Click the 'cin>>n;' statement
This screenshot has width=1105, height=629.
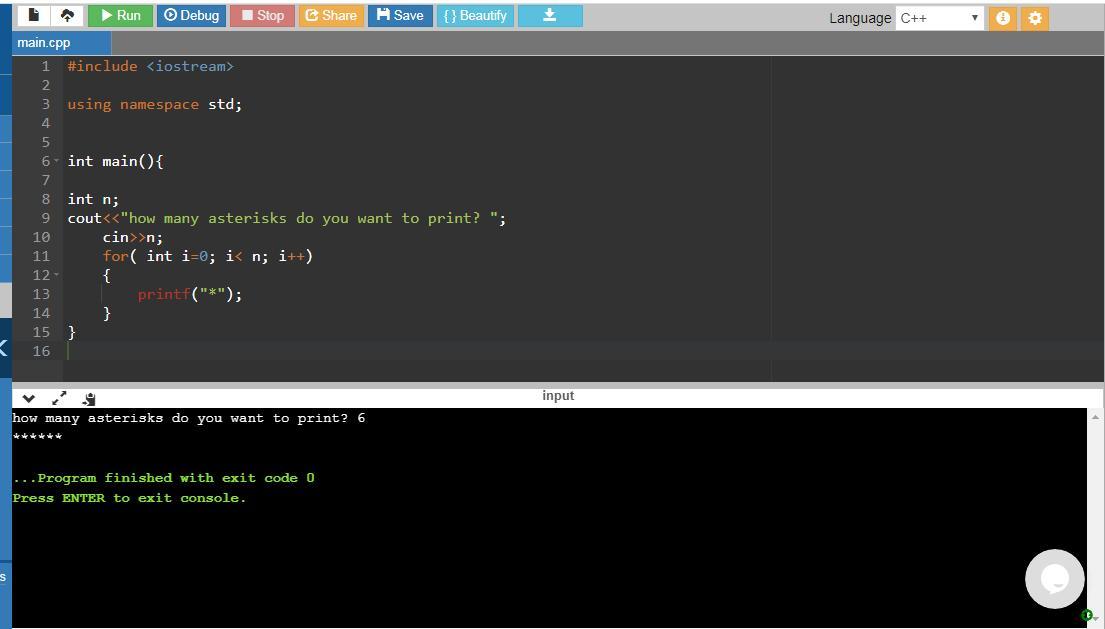pyautogui.click(x=132, y=237)
